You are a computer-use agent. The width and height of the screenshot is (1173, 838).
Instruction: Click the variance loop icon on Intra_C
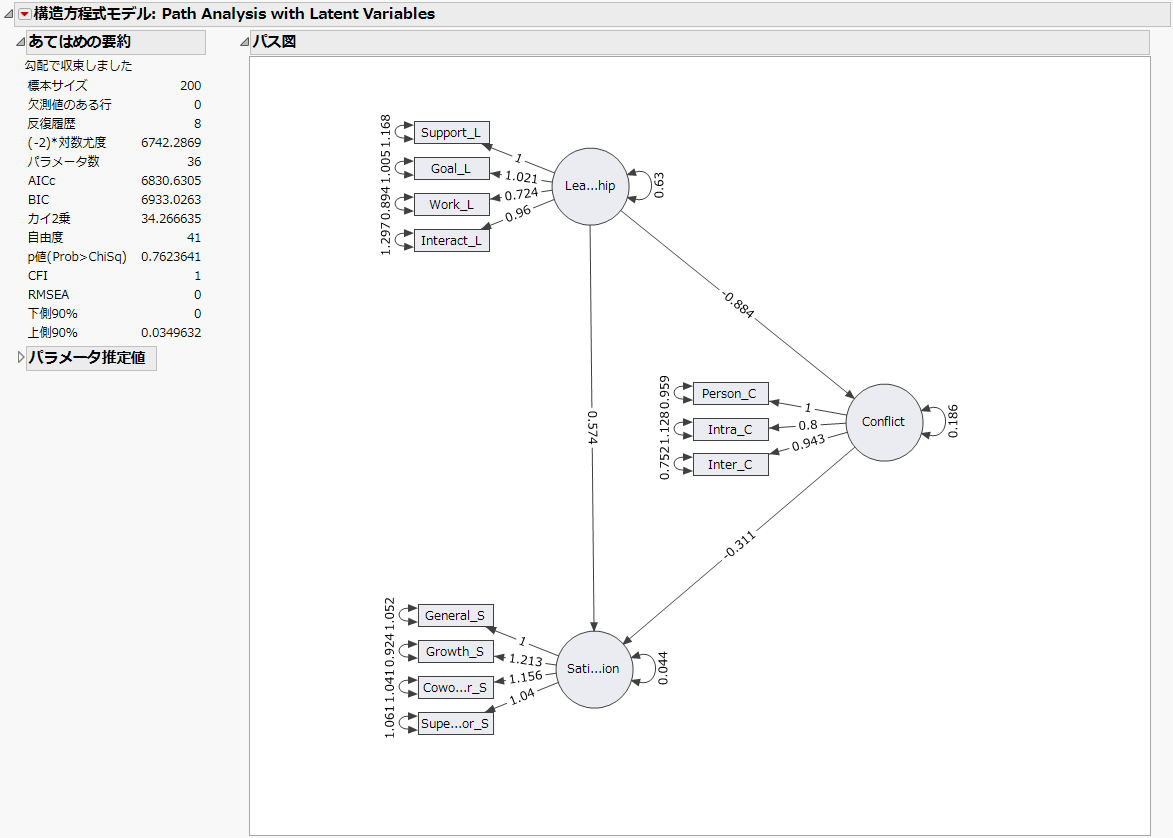[x=684, y=429]
